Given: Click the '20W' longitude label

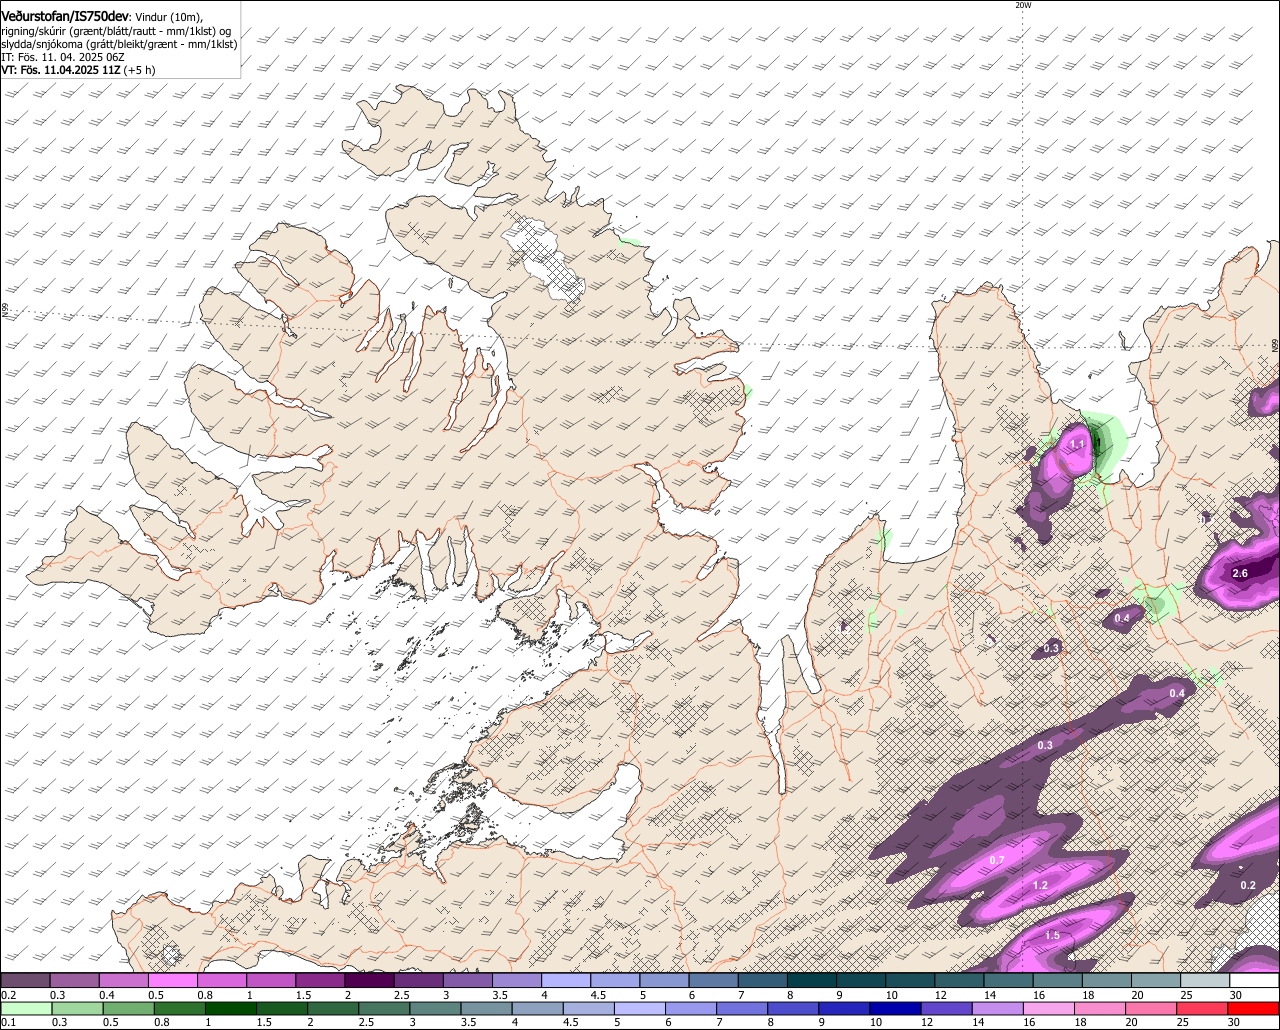Looking at the screenshot, I should [1023, 5].
